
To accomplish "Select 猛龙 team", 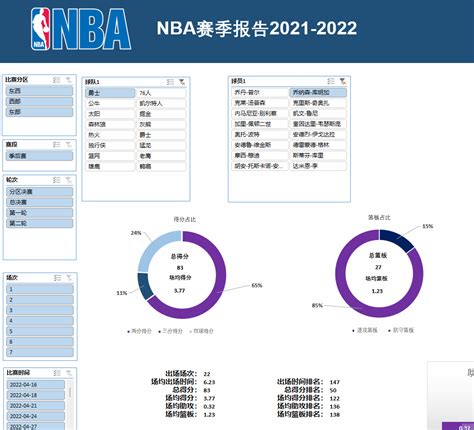I will 161,145.
